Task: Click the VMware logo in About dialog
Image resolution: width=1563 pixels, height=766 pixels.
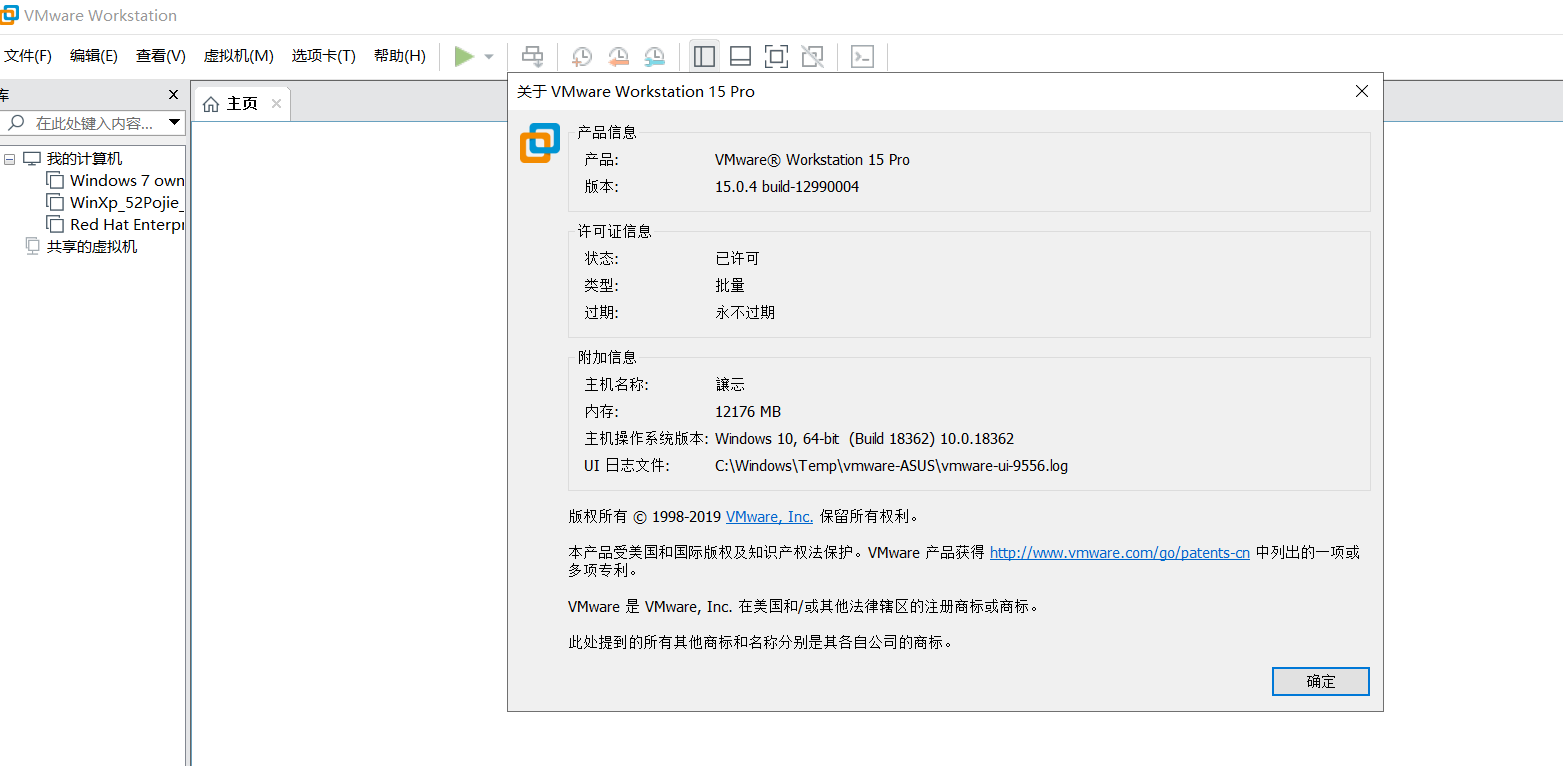Action: coord(540,143)
